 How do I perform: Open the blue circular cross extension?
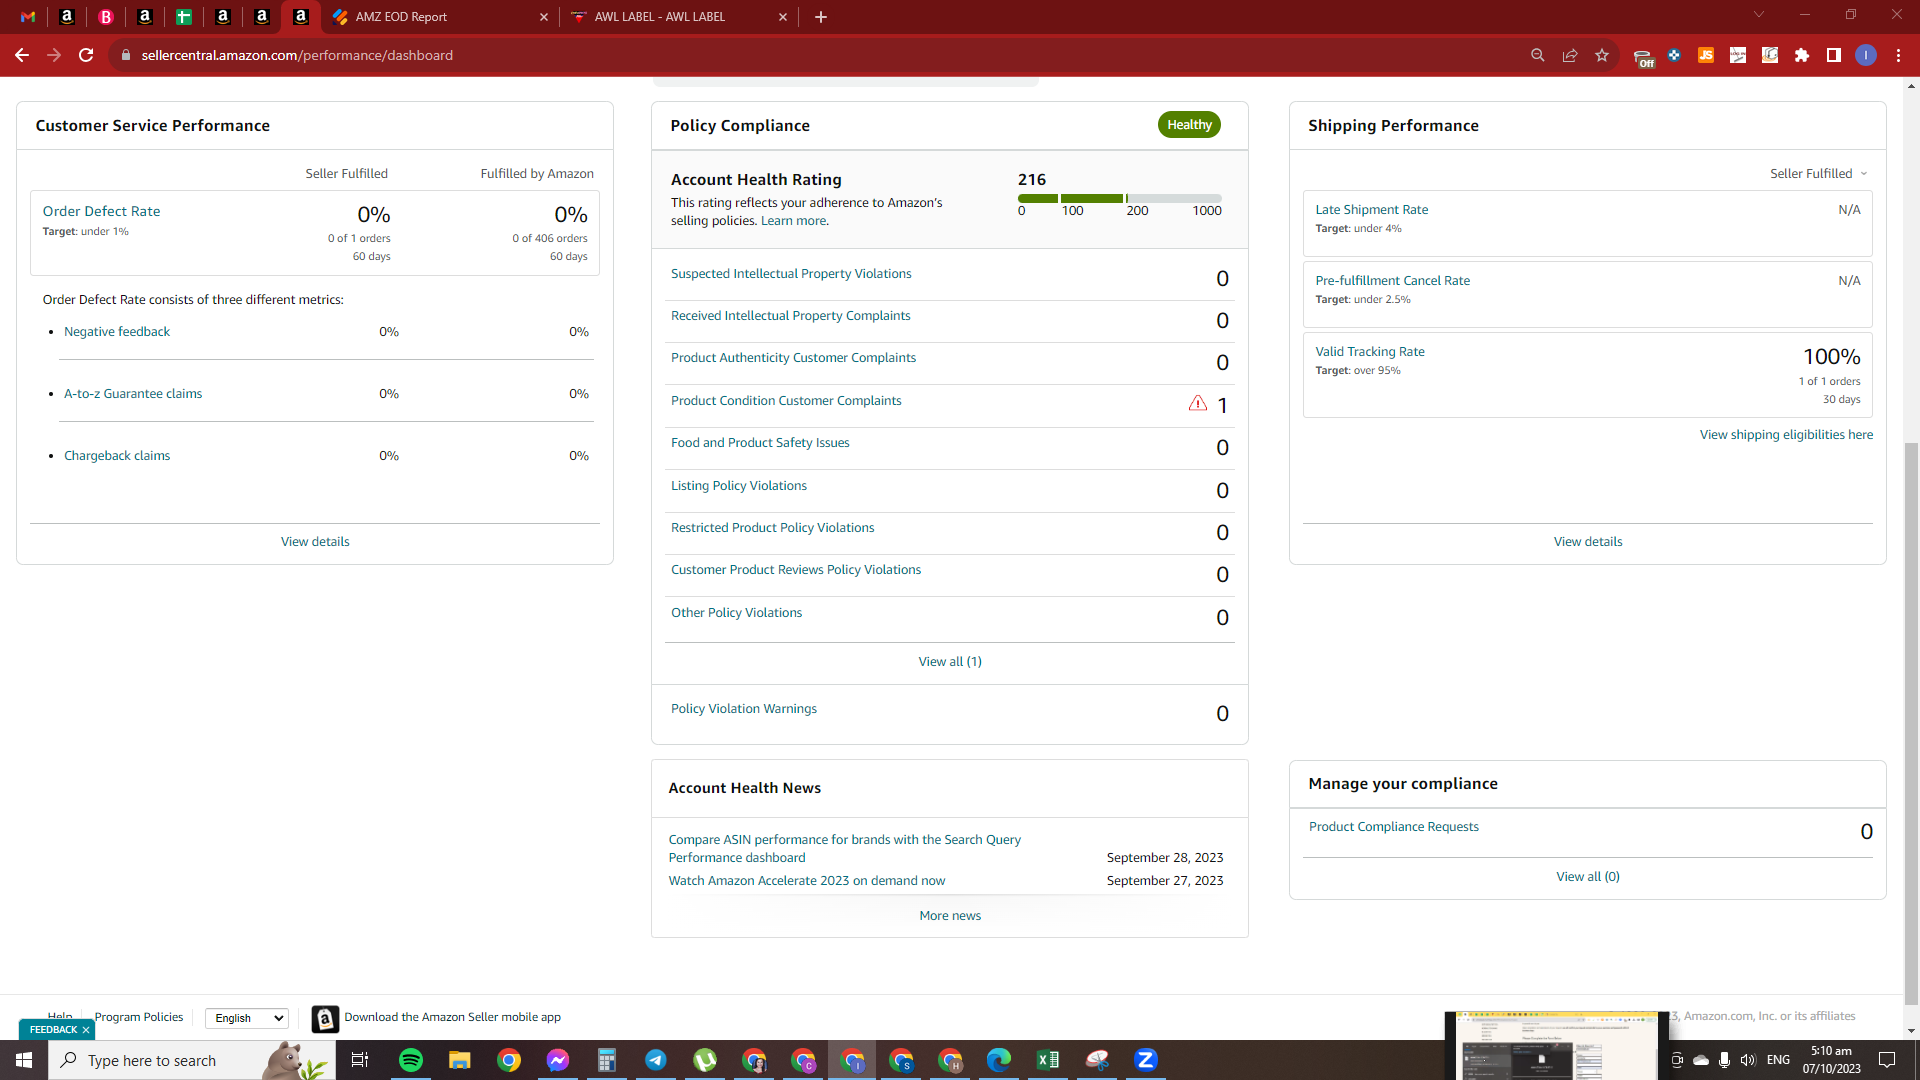point(1674,55)
